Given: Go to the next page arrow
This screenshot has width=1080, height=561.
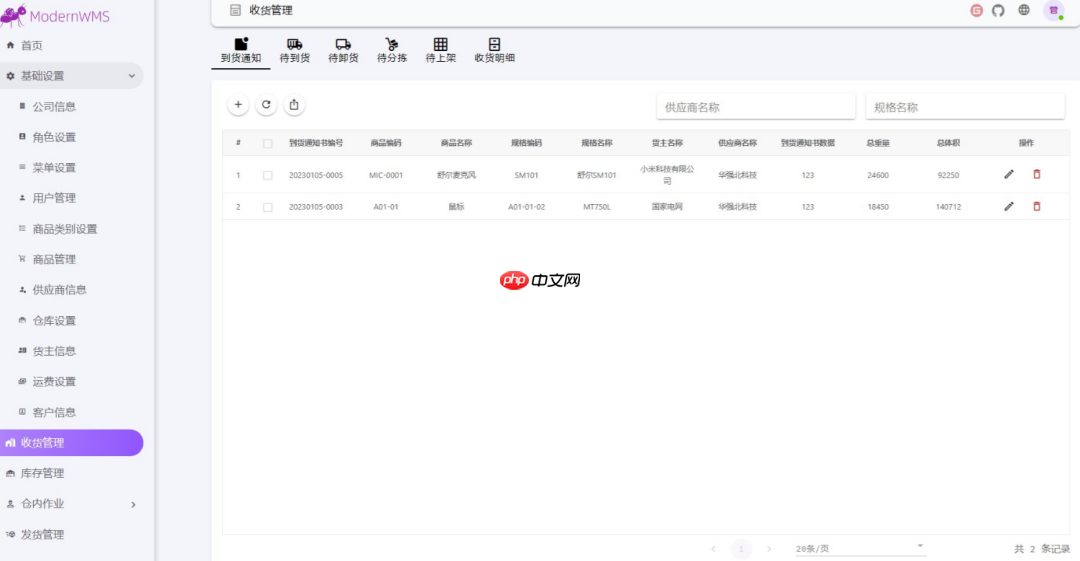Looking at the screenshot, I should click(769, 549).
